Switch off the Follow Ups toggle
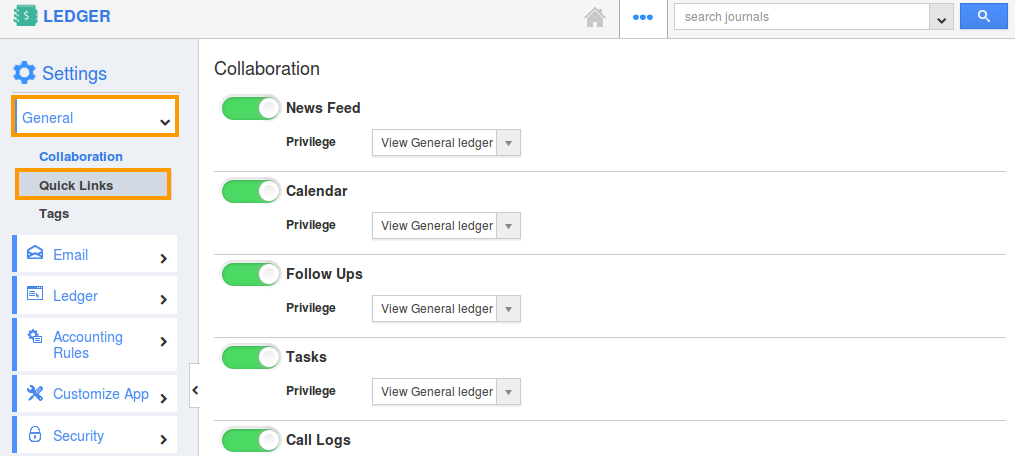The image size is (1015, 456). pos(251,274)
